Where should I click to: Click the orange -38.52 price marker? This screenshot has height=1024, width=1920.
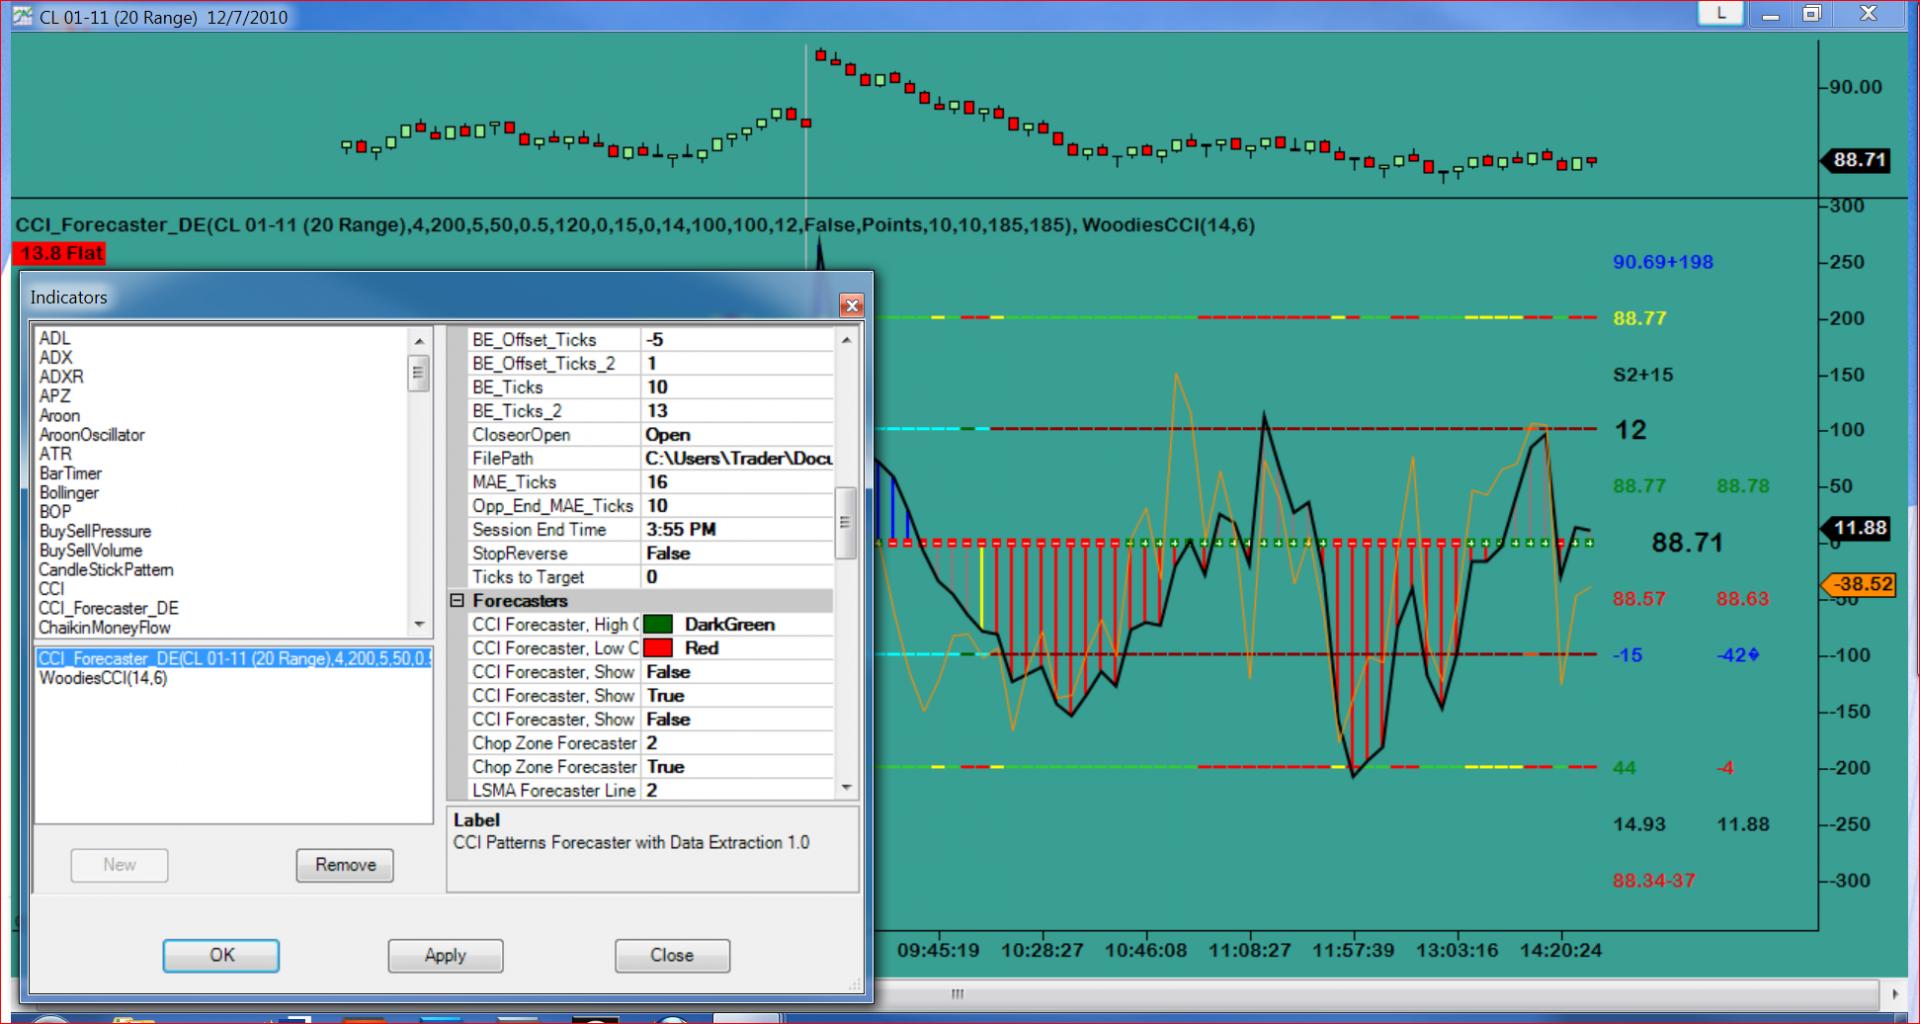1859,584
